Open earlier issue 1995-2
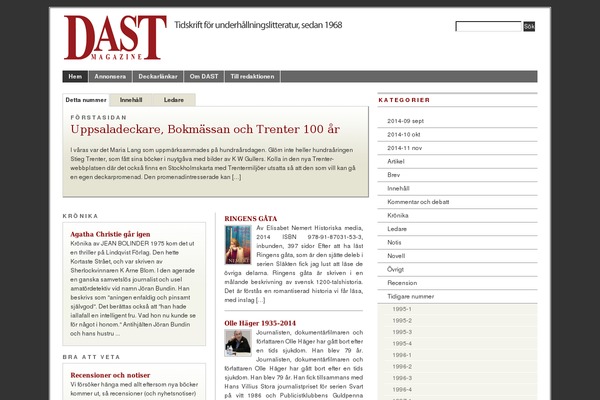 tap(402, 321)
